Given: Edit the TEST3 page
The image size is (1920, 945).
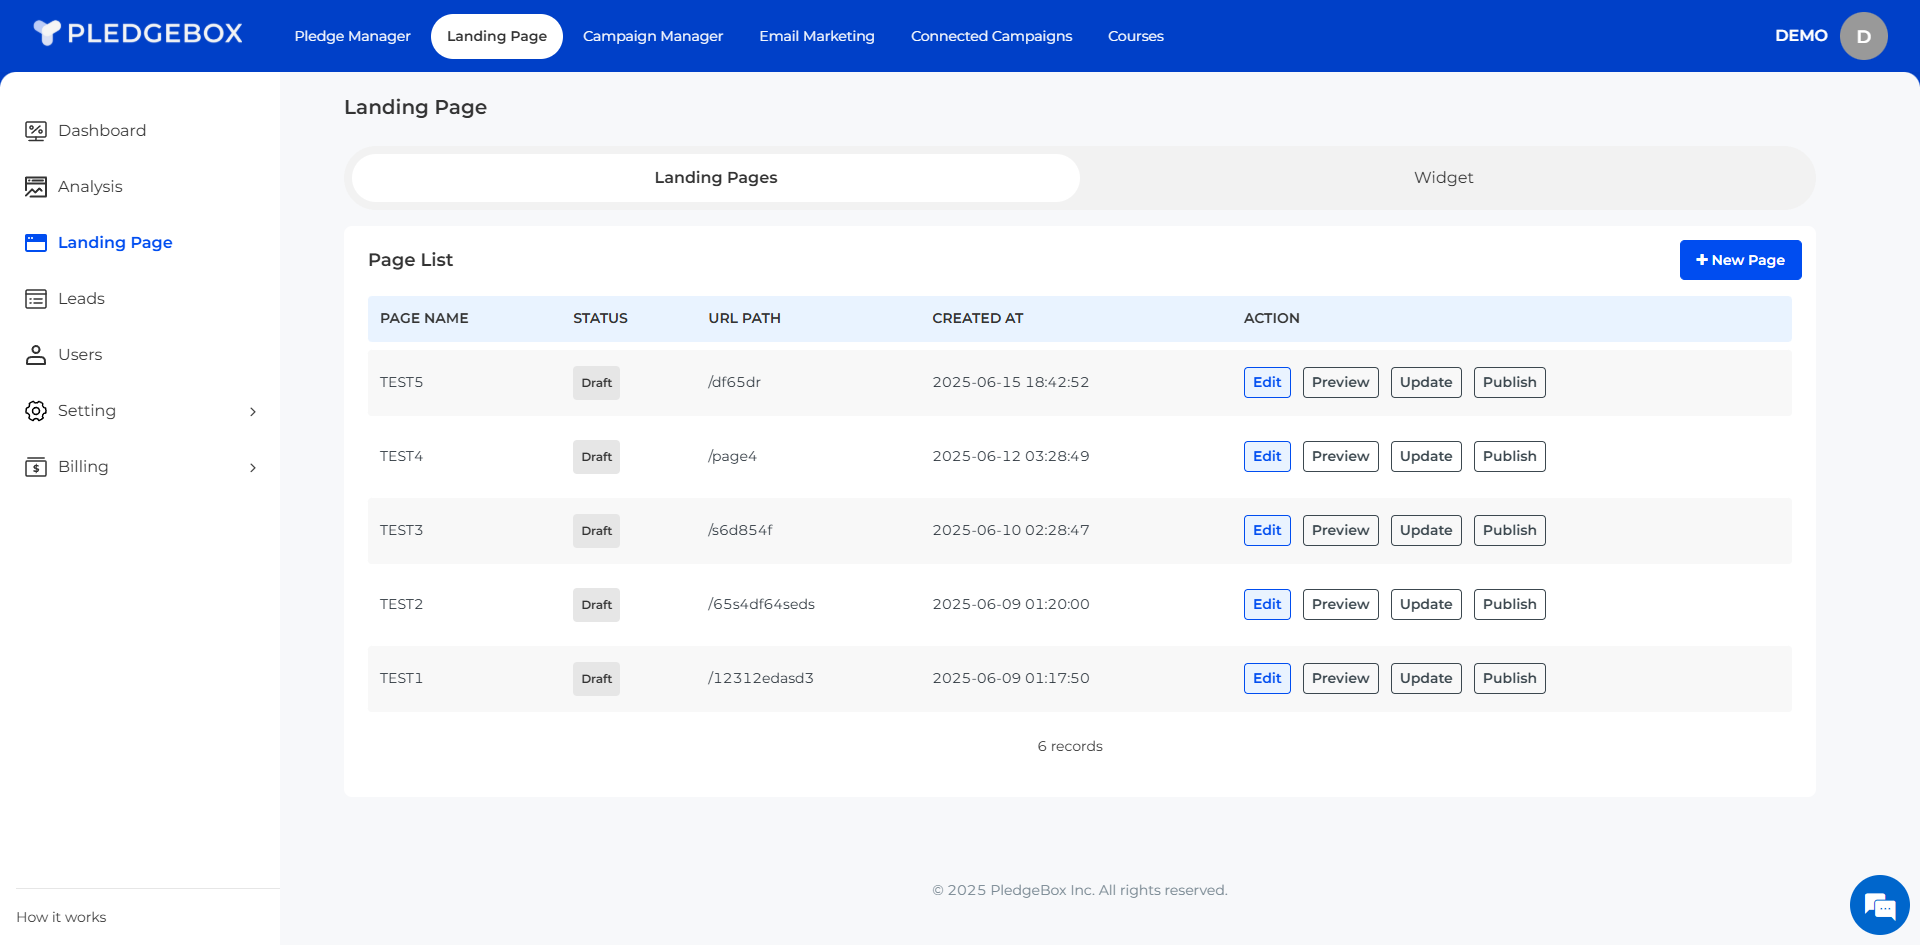Looking at the screenshot, I should (x=1267, y=530).
